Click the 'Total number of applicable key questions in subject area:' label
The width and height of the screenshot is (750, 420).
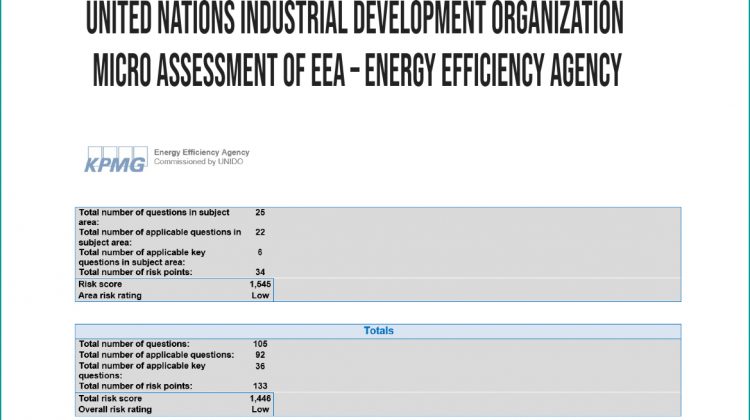(x=142, y=257)
